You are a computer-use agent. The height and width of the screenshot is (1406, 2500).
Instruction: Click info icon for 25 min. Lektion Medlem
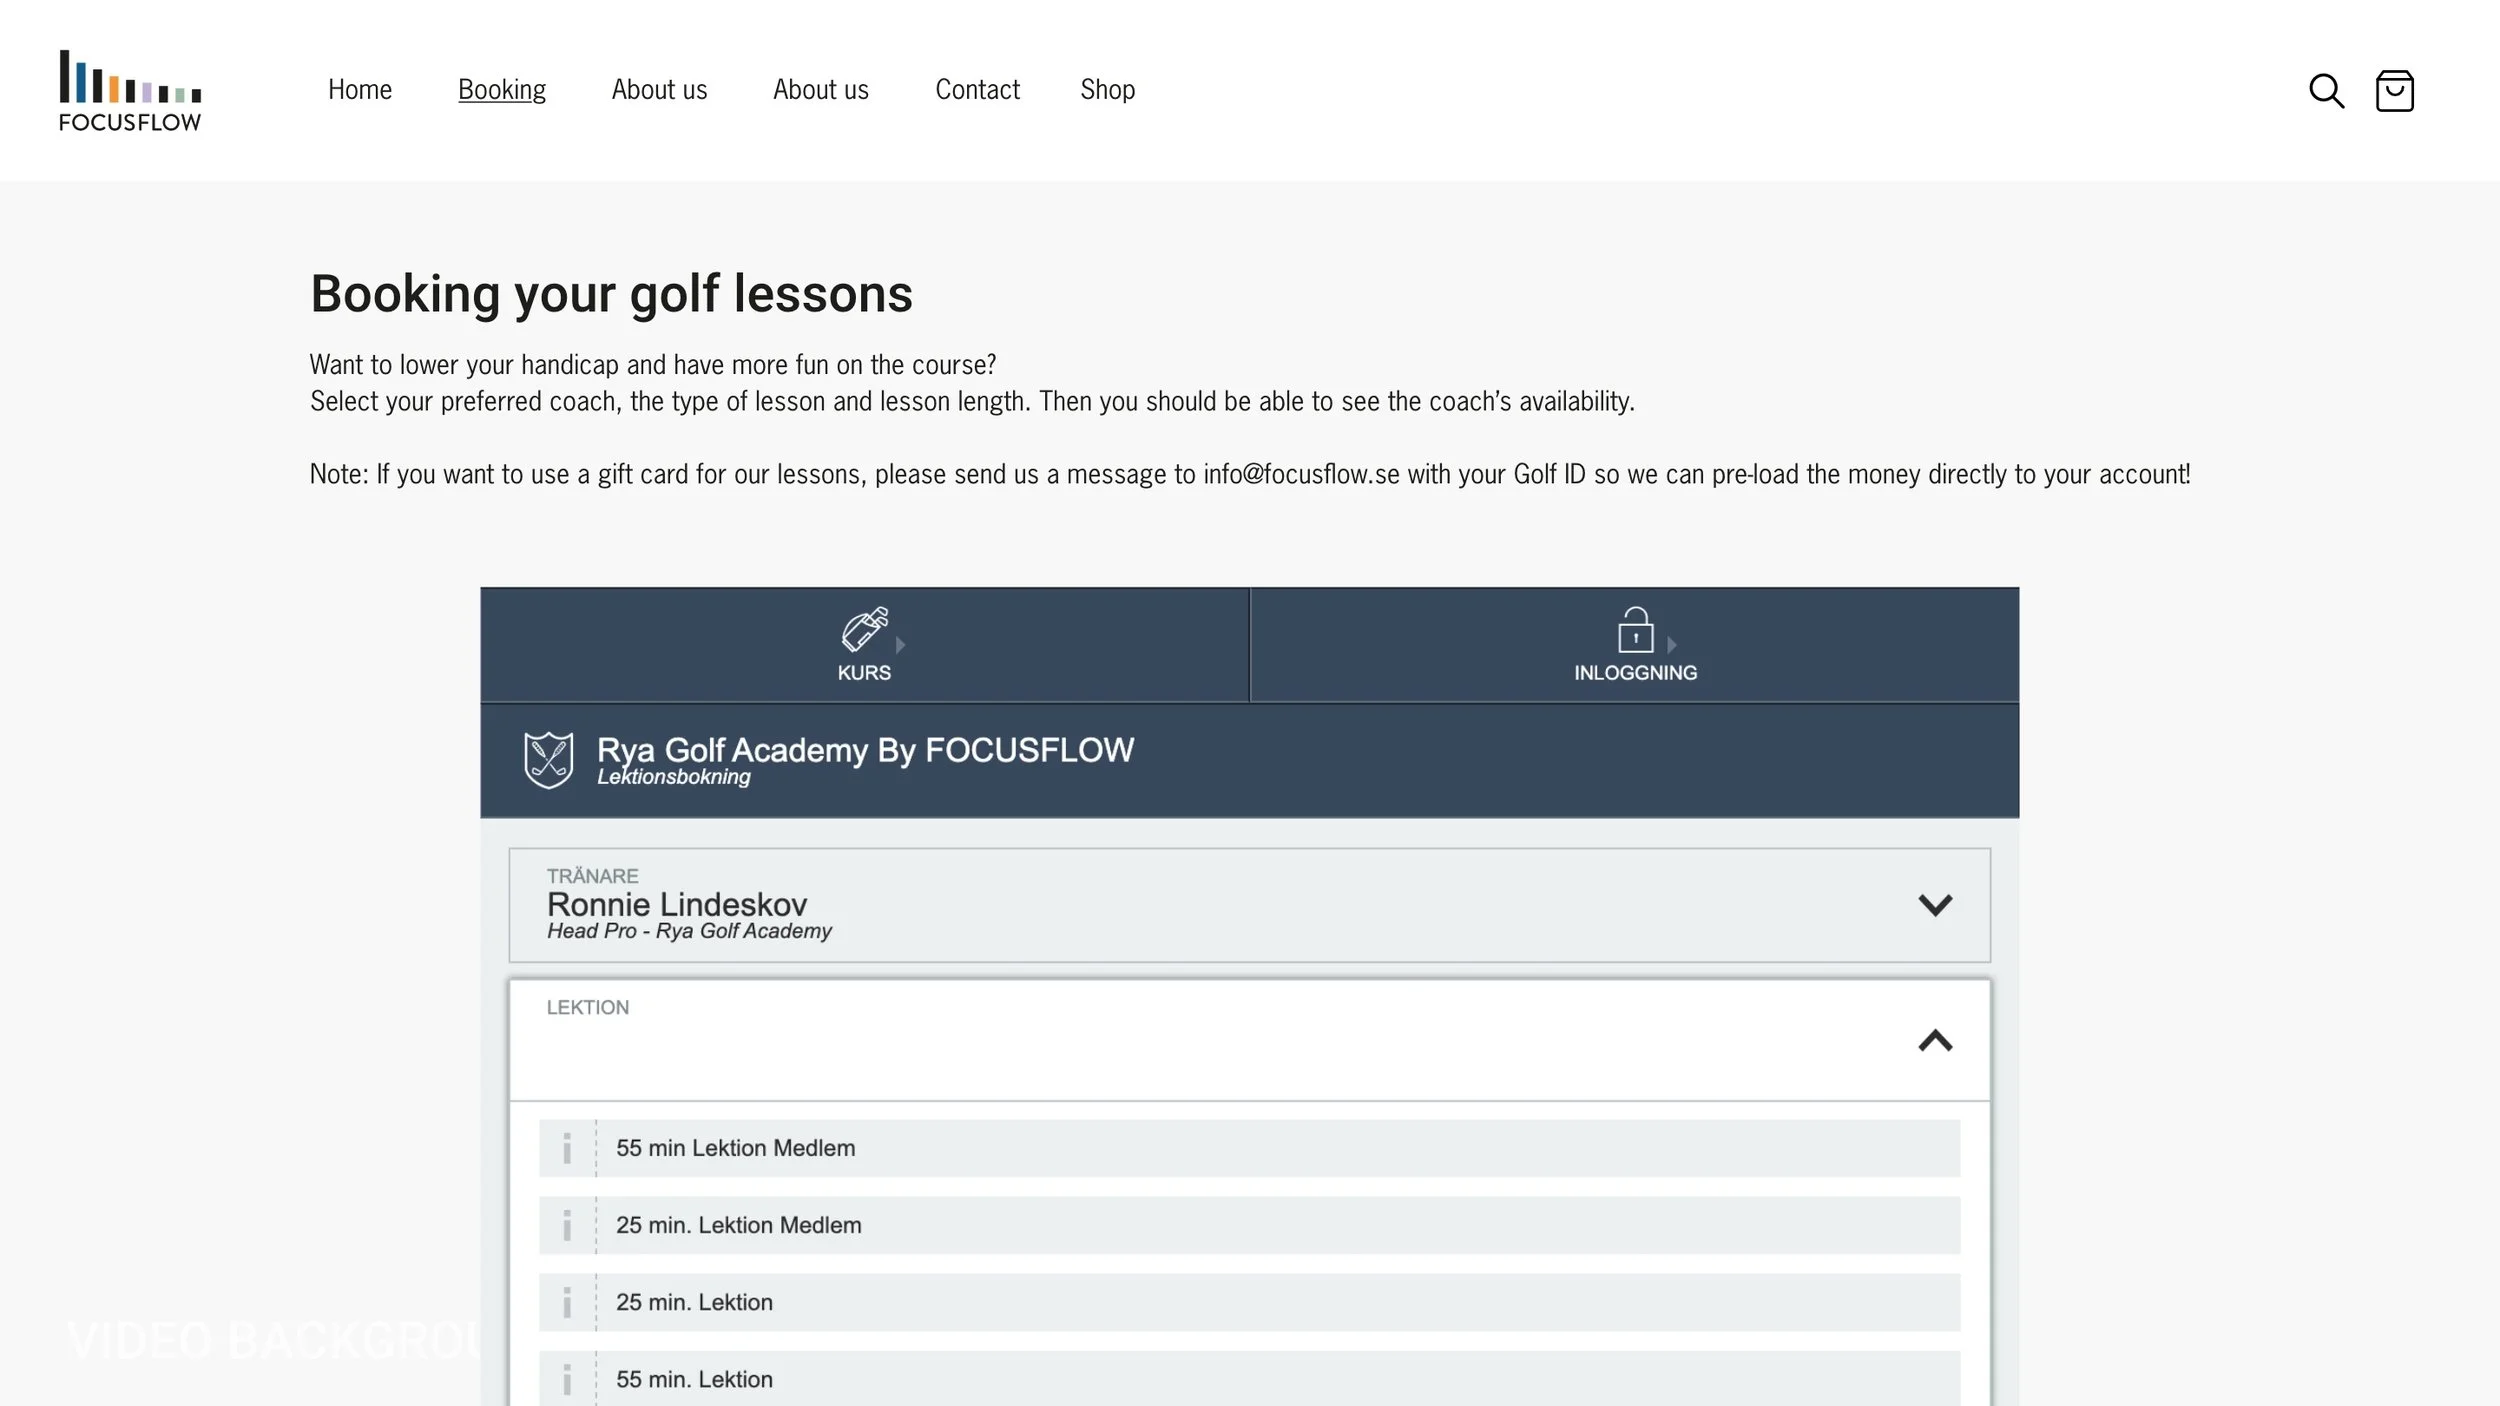pos(567,1225)
